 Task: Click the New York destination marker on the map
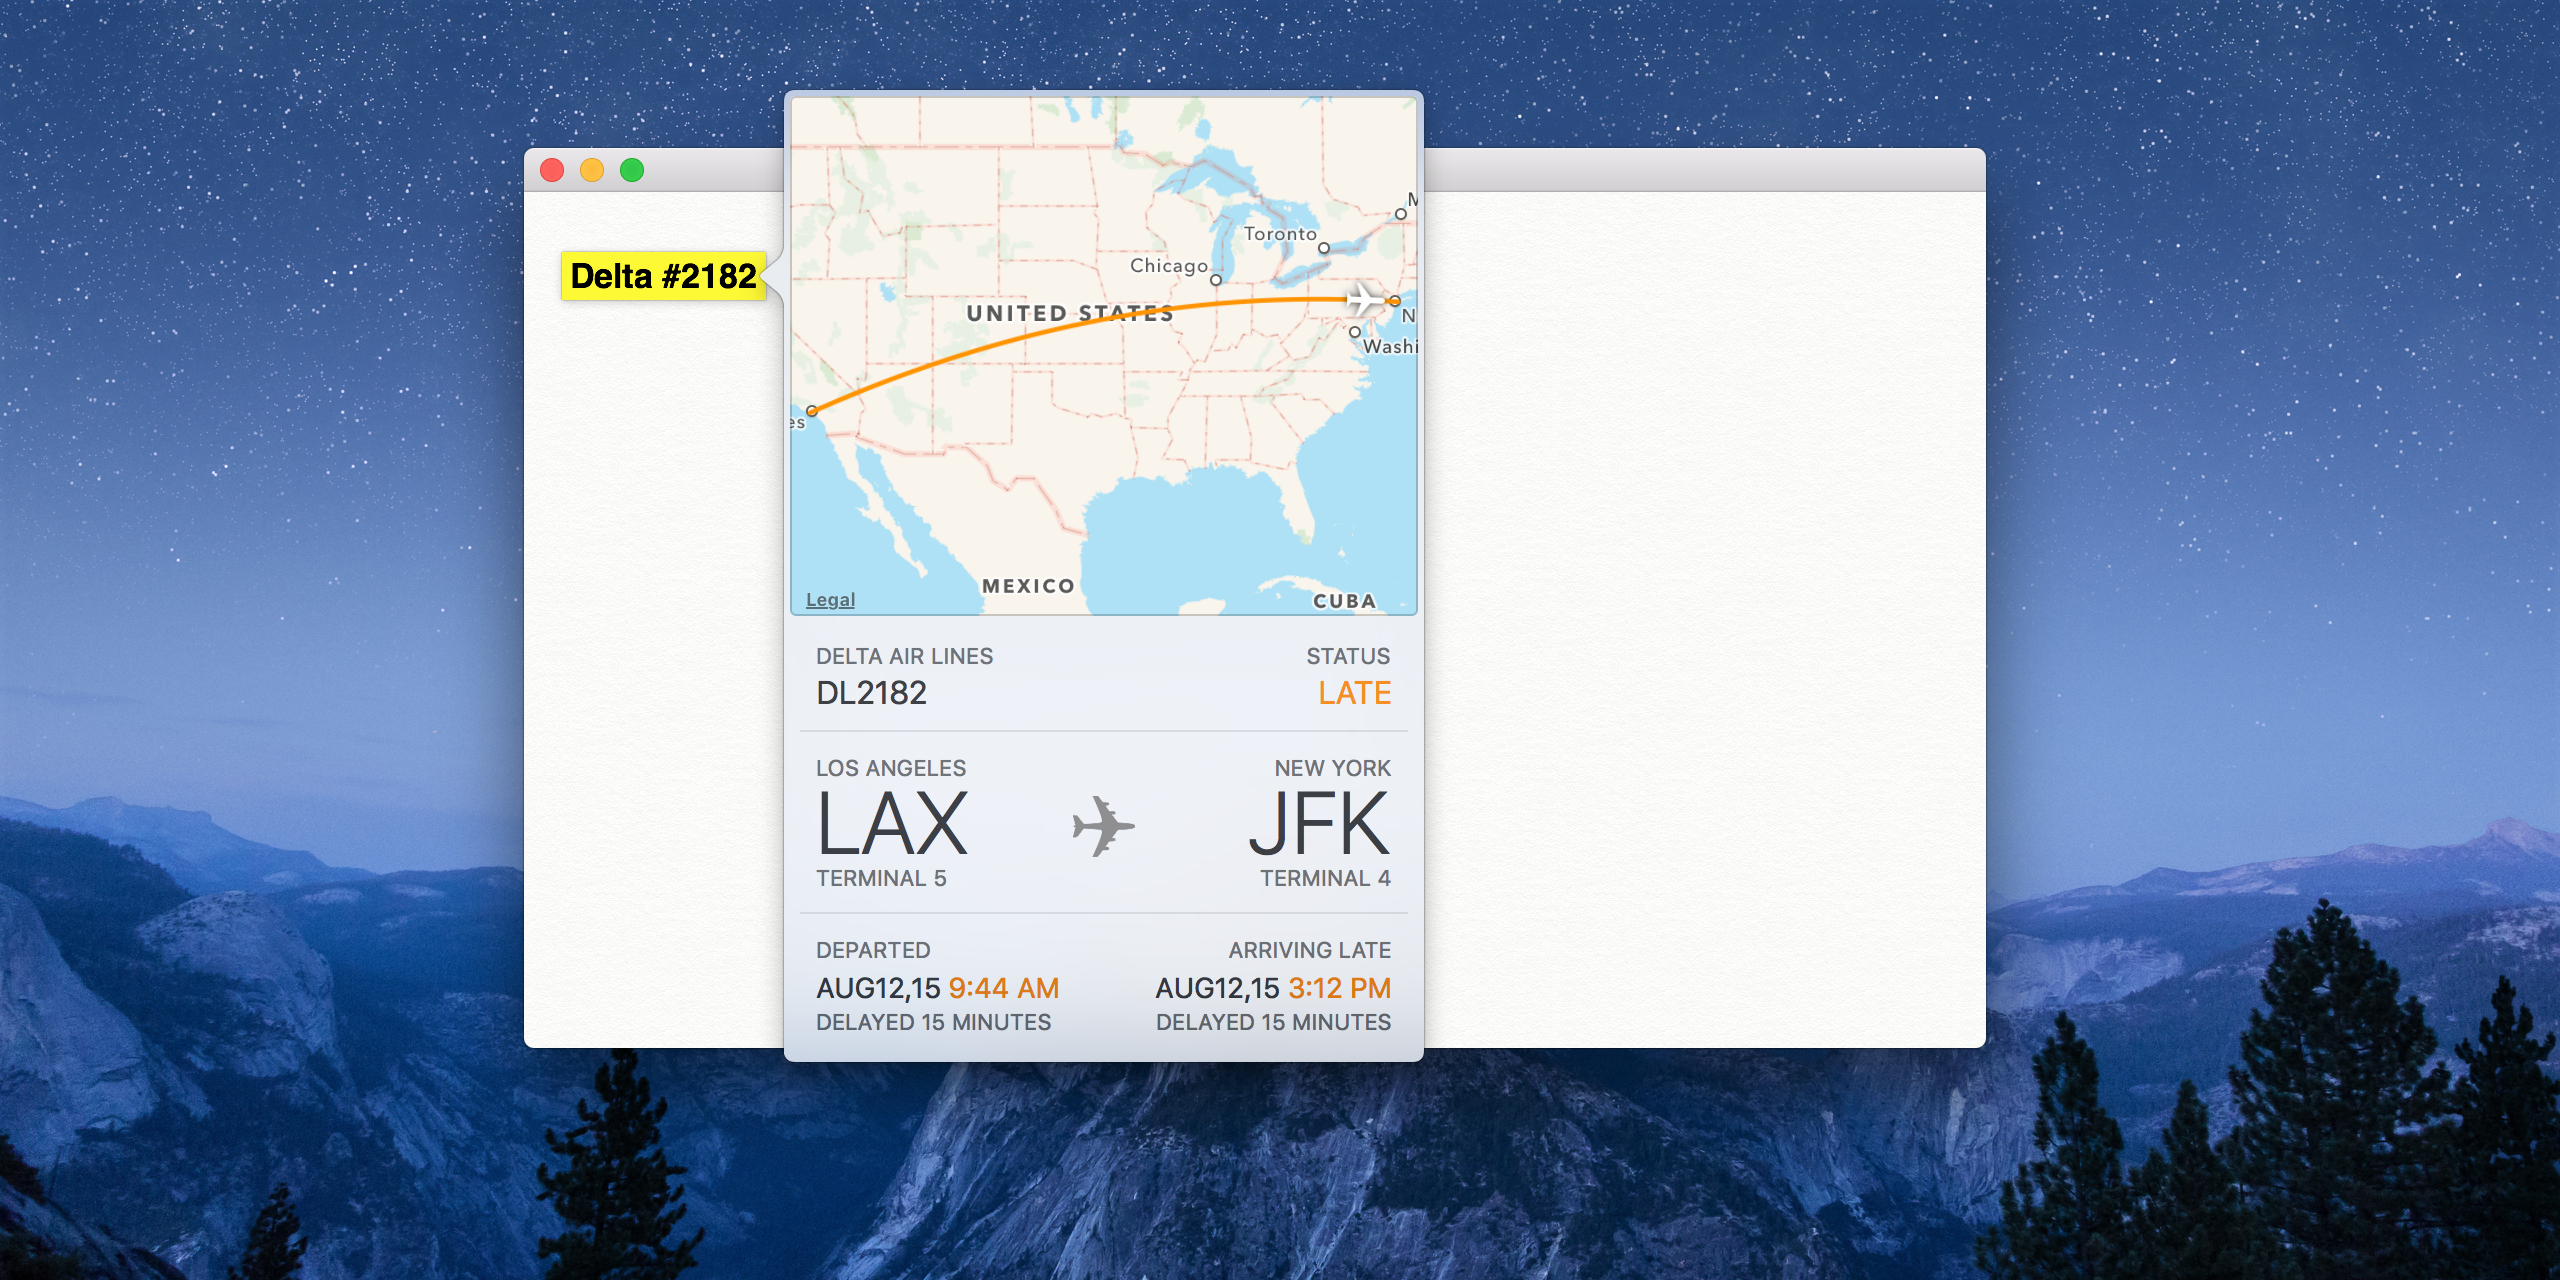[x=1395, y=301]
